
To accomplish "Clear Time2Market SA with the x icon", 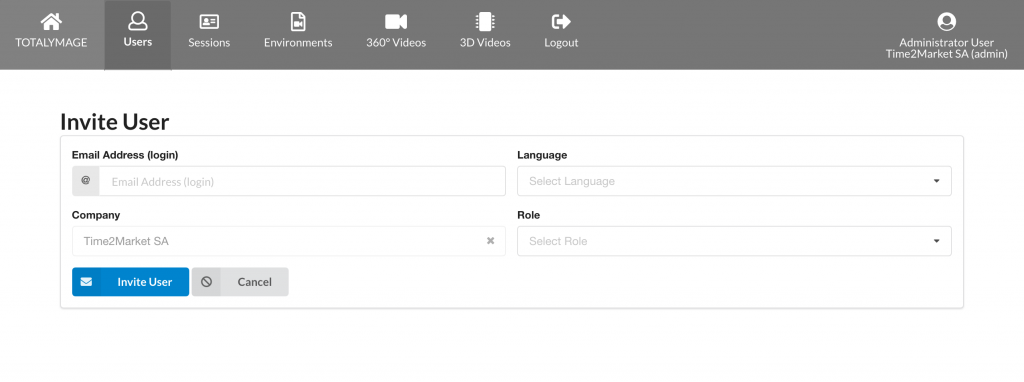I will click(490, 241).
